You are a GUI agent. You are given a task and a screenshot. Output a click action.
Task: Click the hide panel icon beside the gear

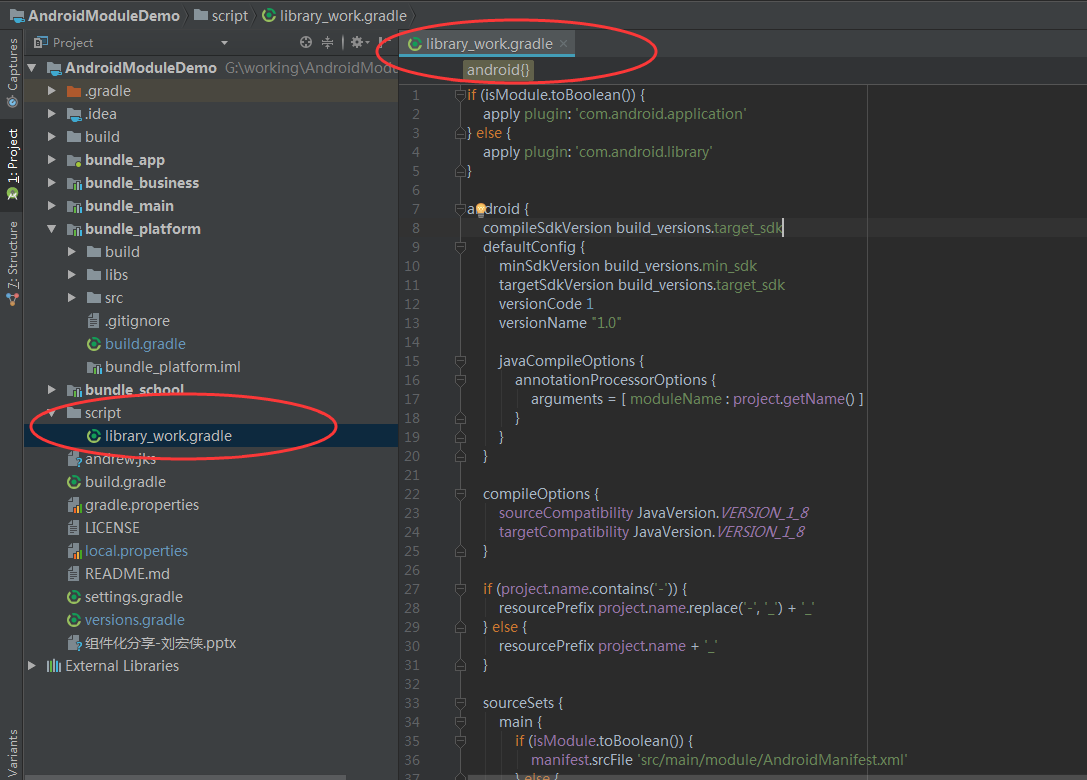tap(383, 42)
